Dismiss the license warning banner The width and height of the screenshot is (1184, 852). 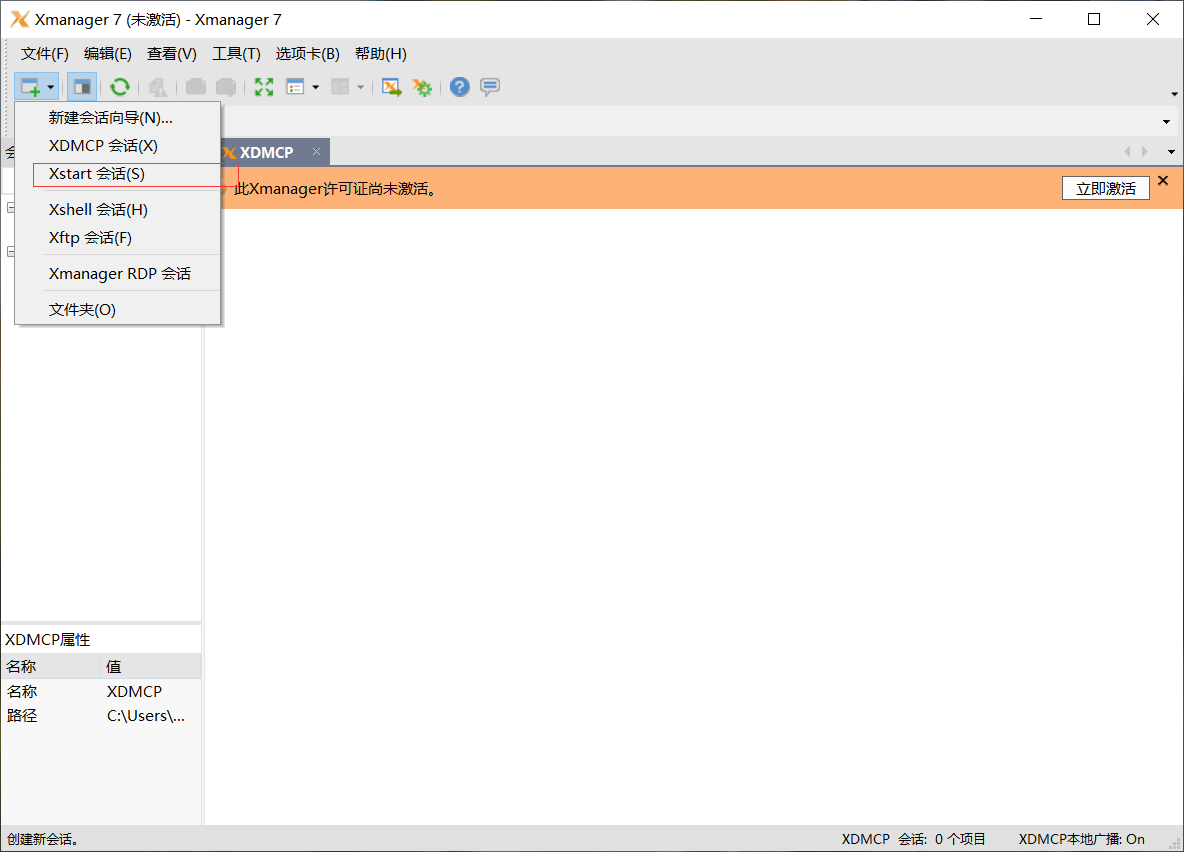coord(1163,181)
